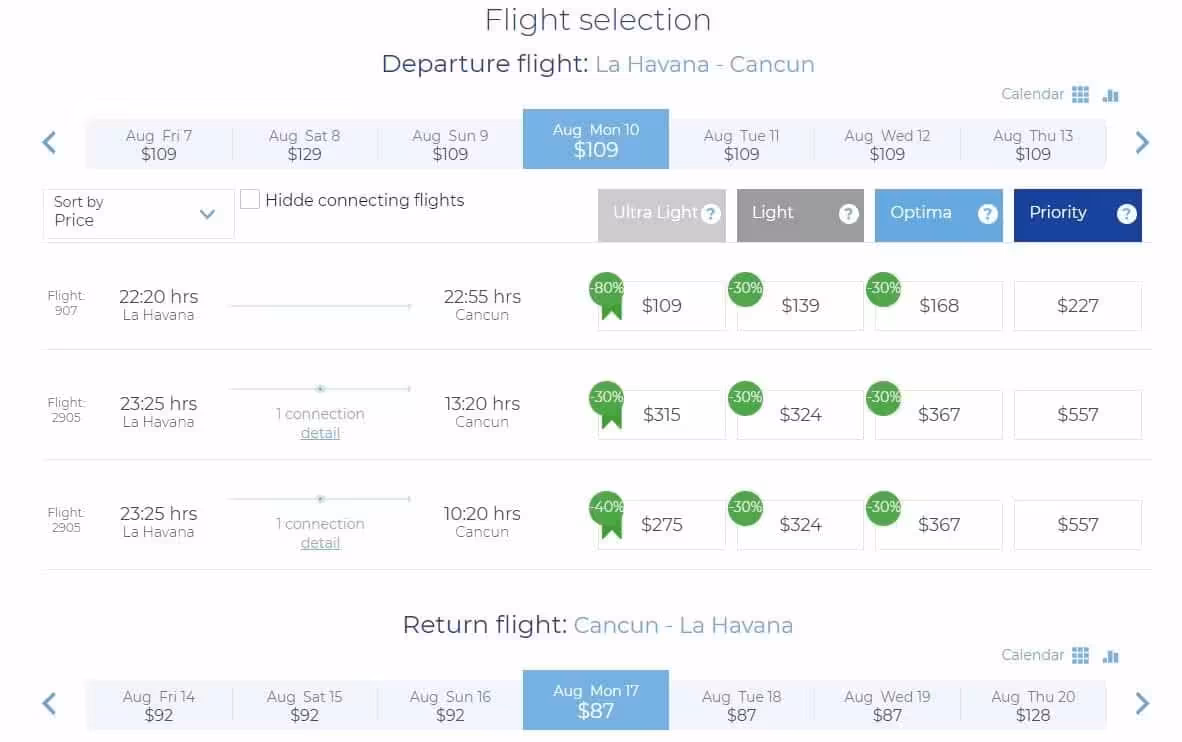This screenshot has width=1182, height=742.
Task: Go to next return dates arrow
Action: click(1141, 703)
